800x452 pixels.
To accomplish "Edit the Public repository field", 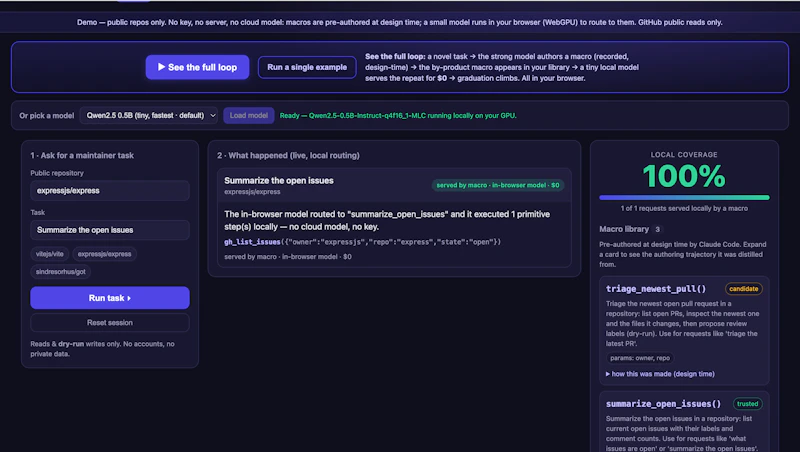I will click(x=110, y=191).
